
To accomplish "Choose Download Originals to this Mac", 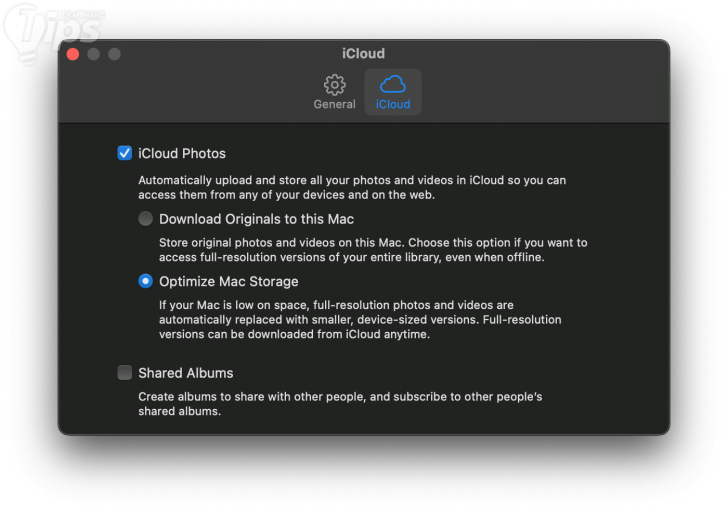I will (x=145, y=219).
